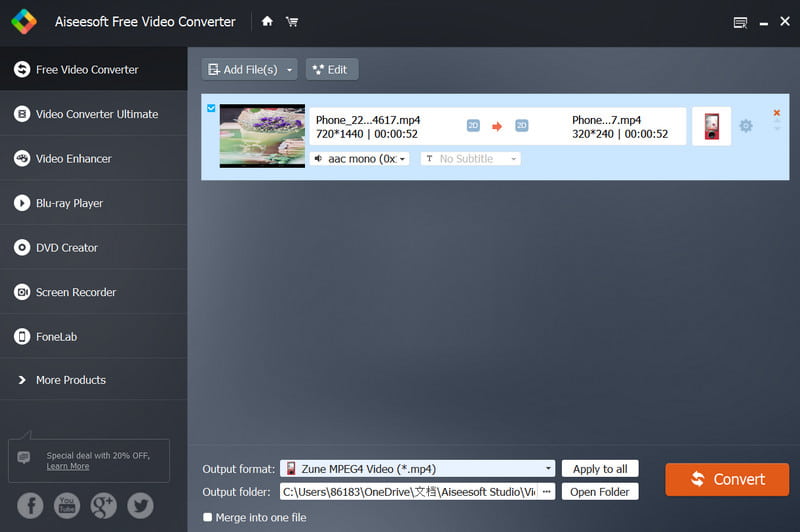Click the special deal chat bubble icon
This screenshot has width=800, height=532.
tap(23, 457)
